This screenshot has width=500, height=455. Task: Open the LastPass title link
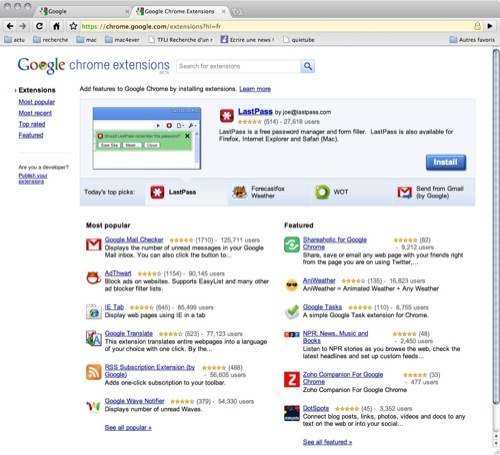click(255, 112)
